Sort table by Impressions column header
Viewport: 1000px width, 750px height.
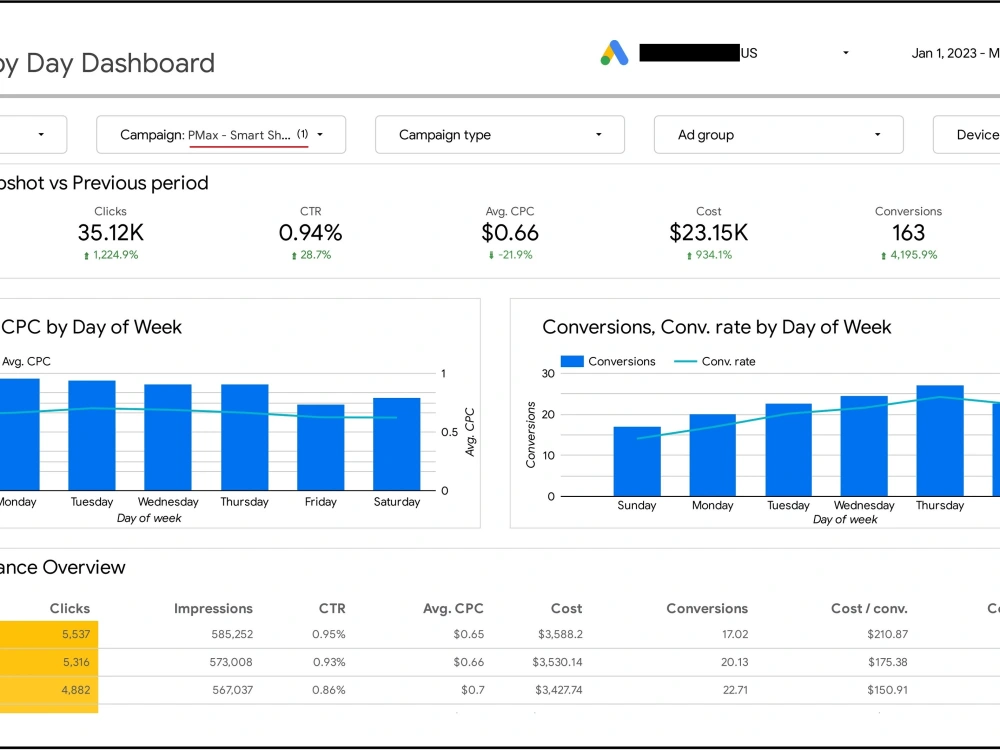[x=213, y=608]
